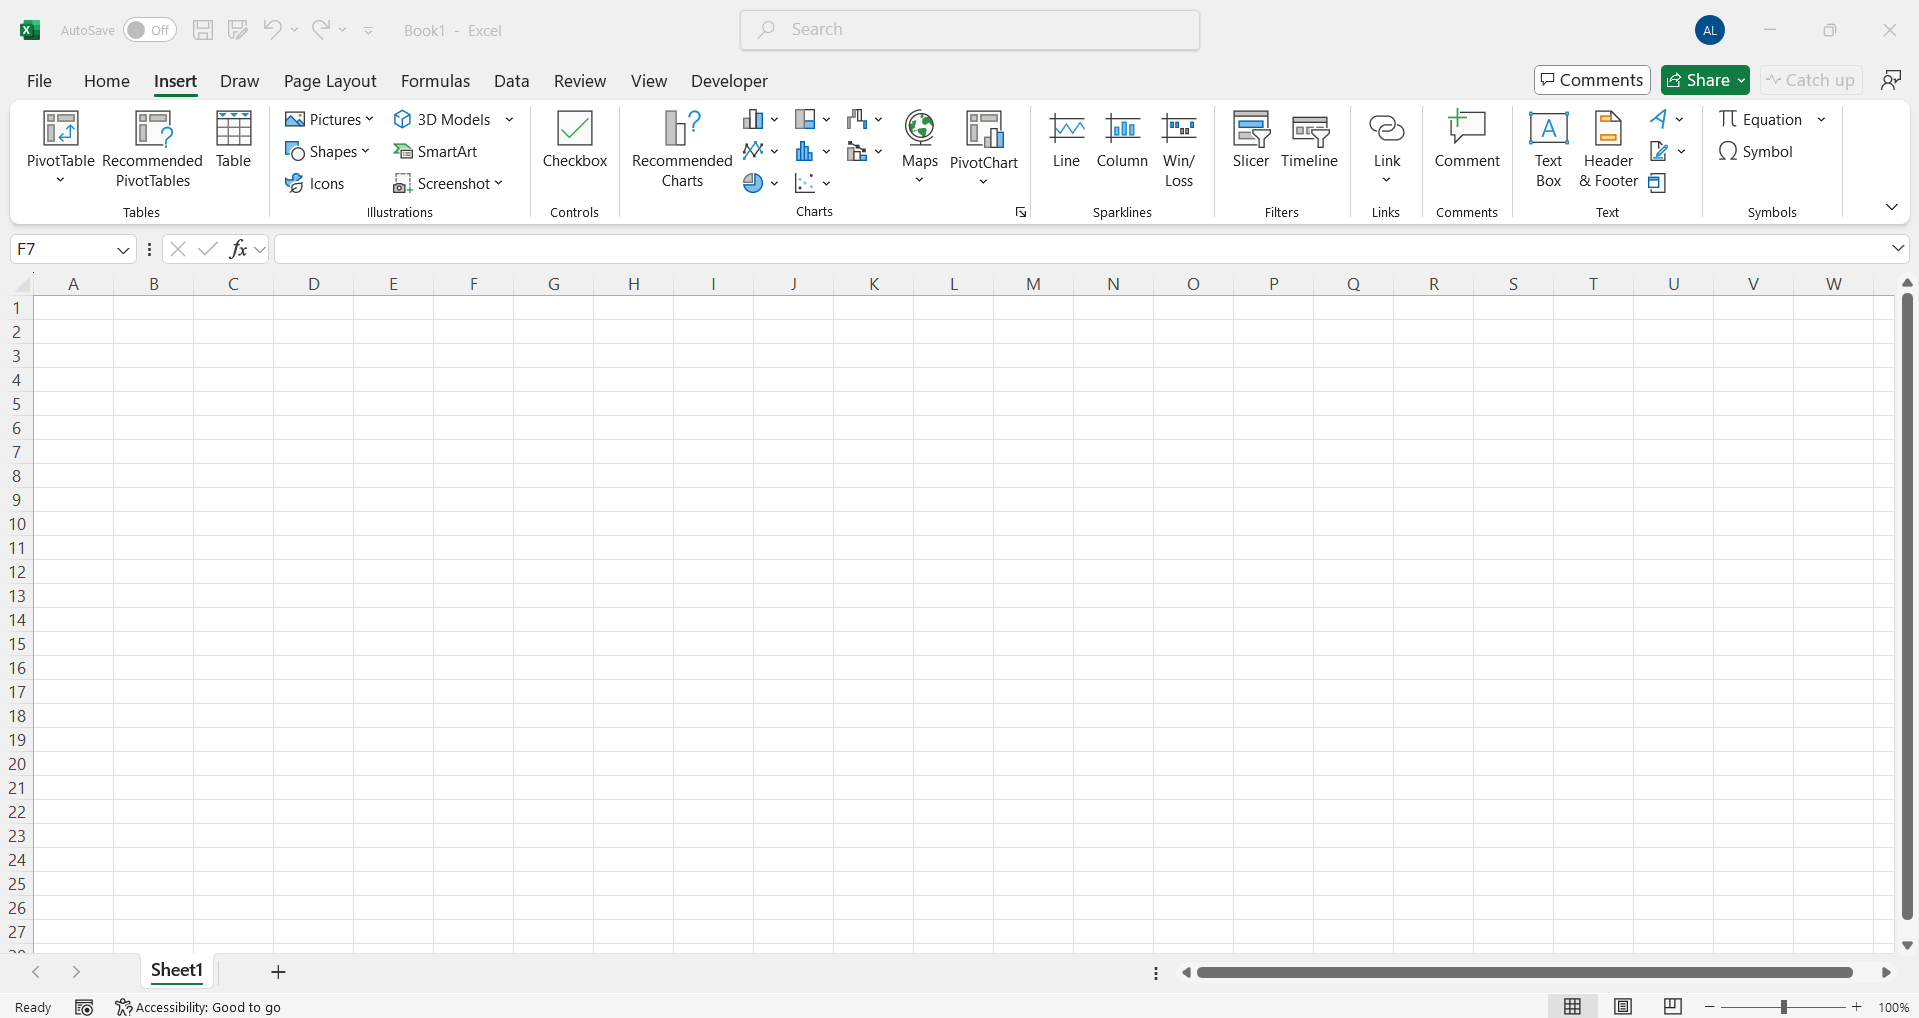Open Recommended Charts
The height and width of the screenshot is (1018, 1919).
pyautogui.click(x=682, y=148)
